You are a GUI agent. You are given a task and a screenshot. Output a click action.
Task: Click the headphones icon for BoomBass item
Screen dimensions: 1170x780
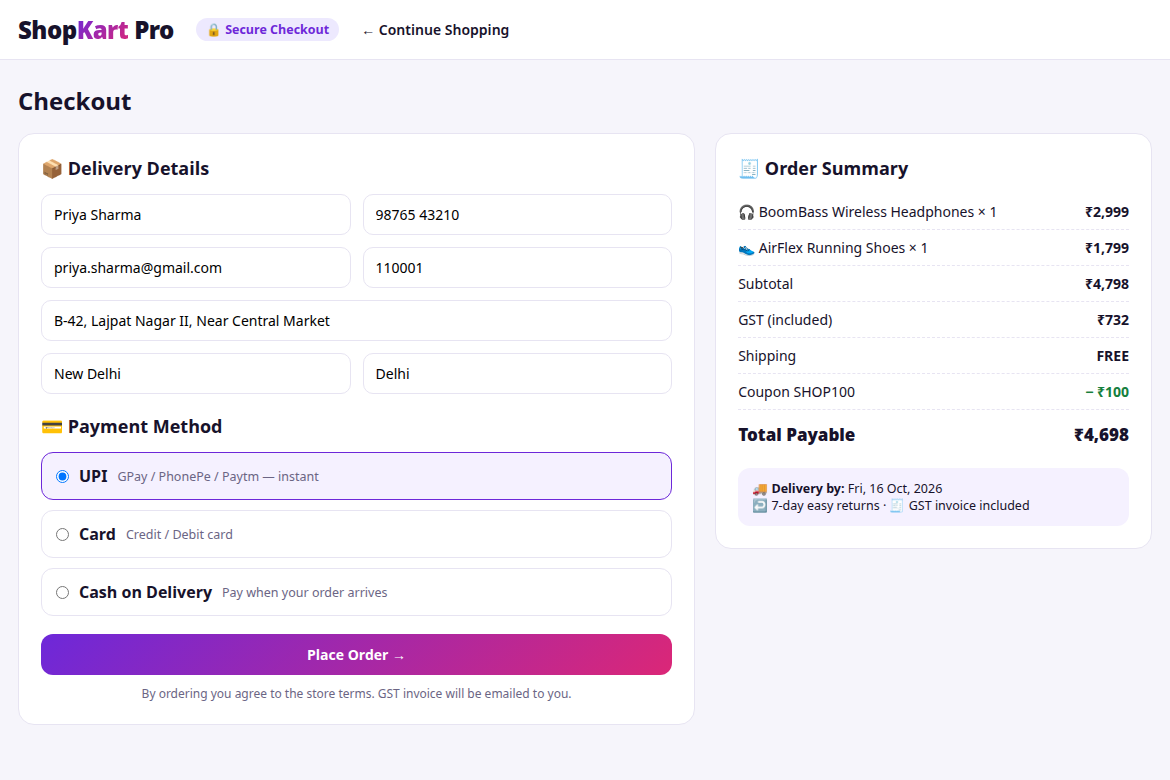(746, 213)
